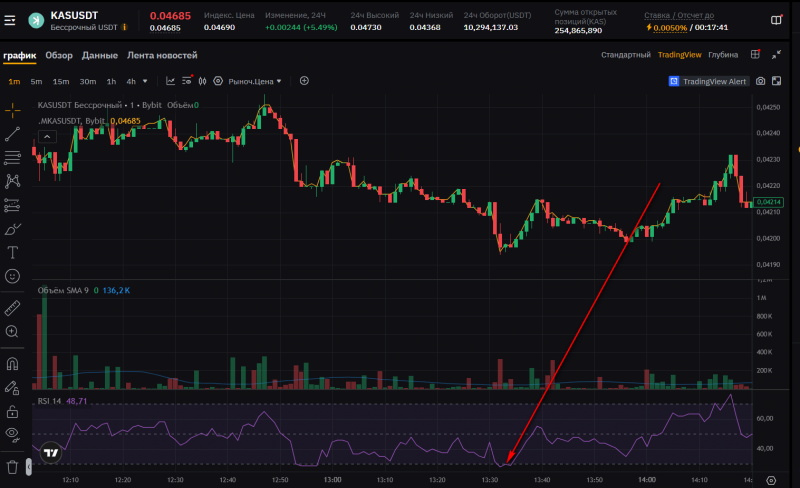Remove drawings with trash can icon
Screen dimensions: 800x488
click(12, 467)
